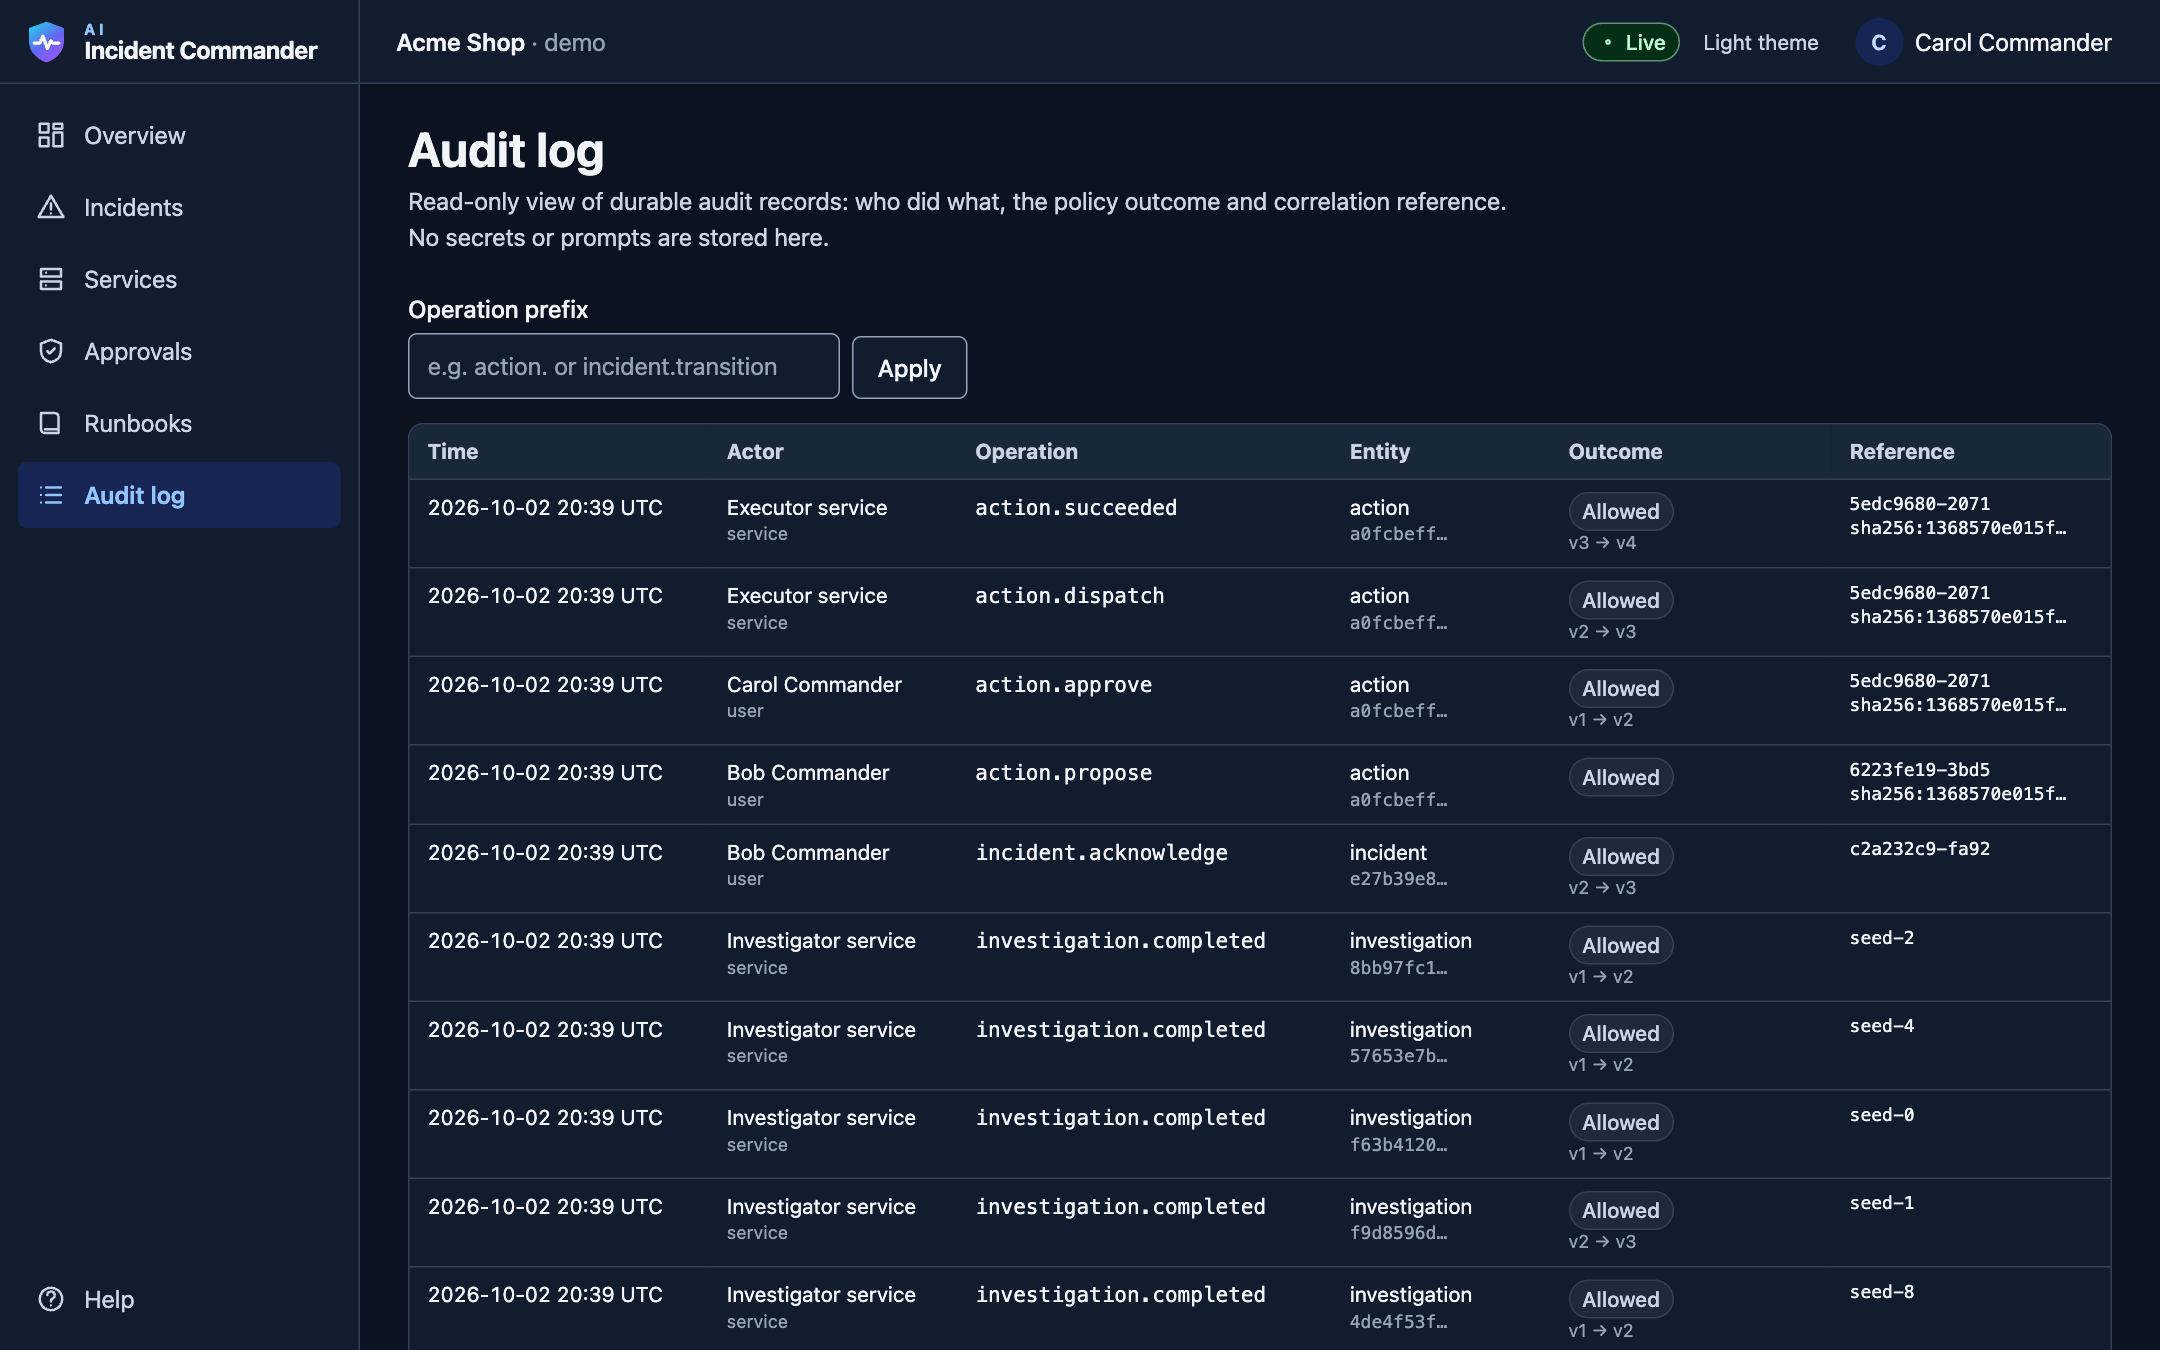The height and width of the screenshot is (1350, 2160).
Task: Click the Carol Commander avatar circle
Action: tap(1878, 42)
